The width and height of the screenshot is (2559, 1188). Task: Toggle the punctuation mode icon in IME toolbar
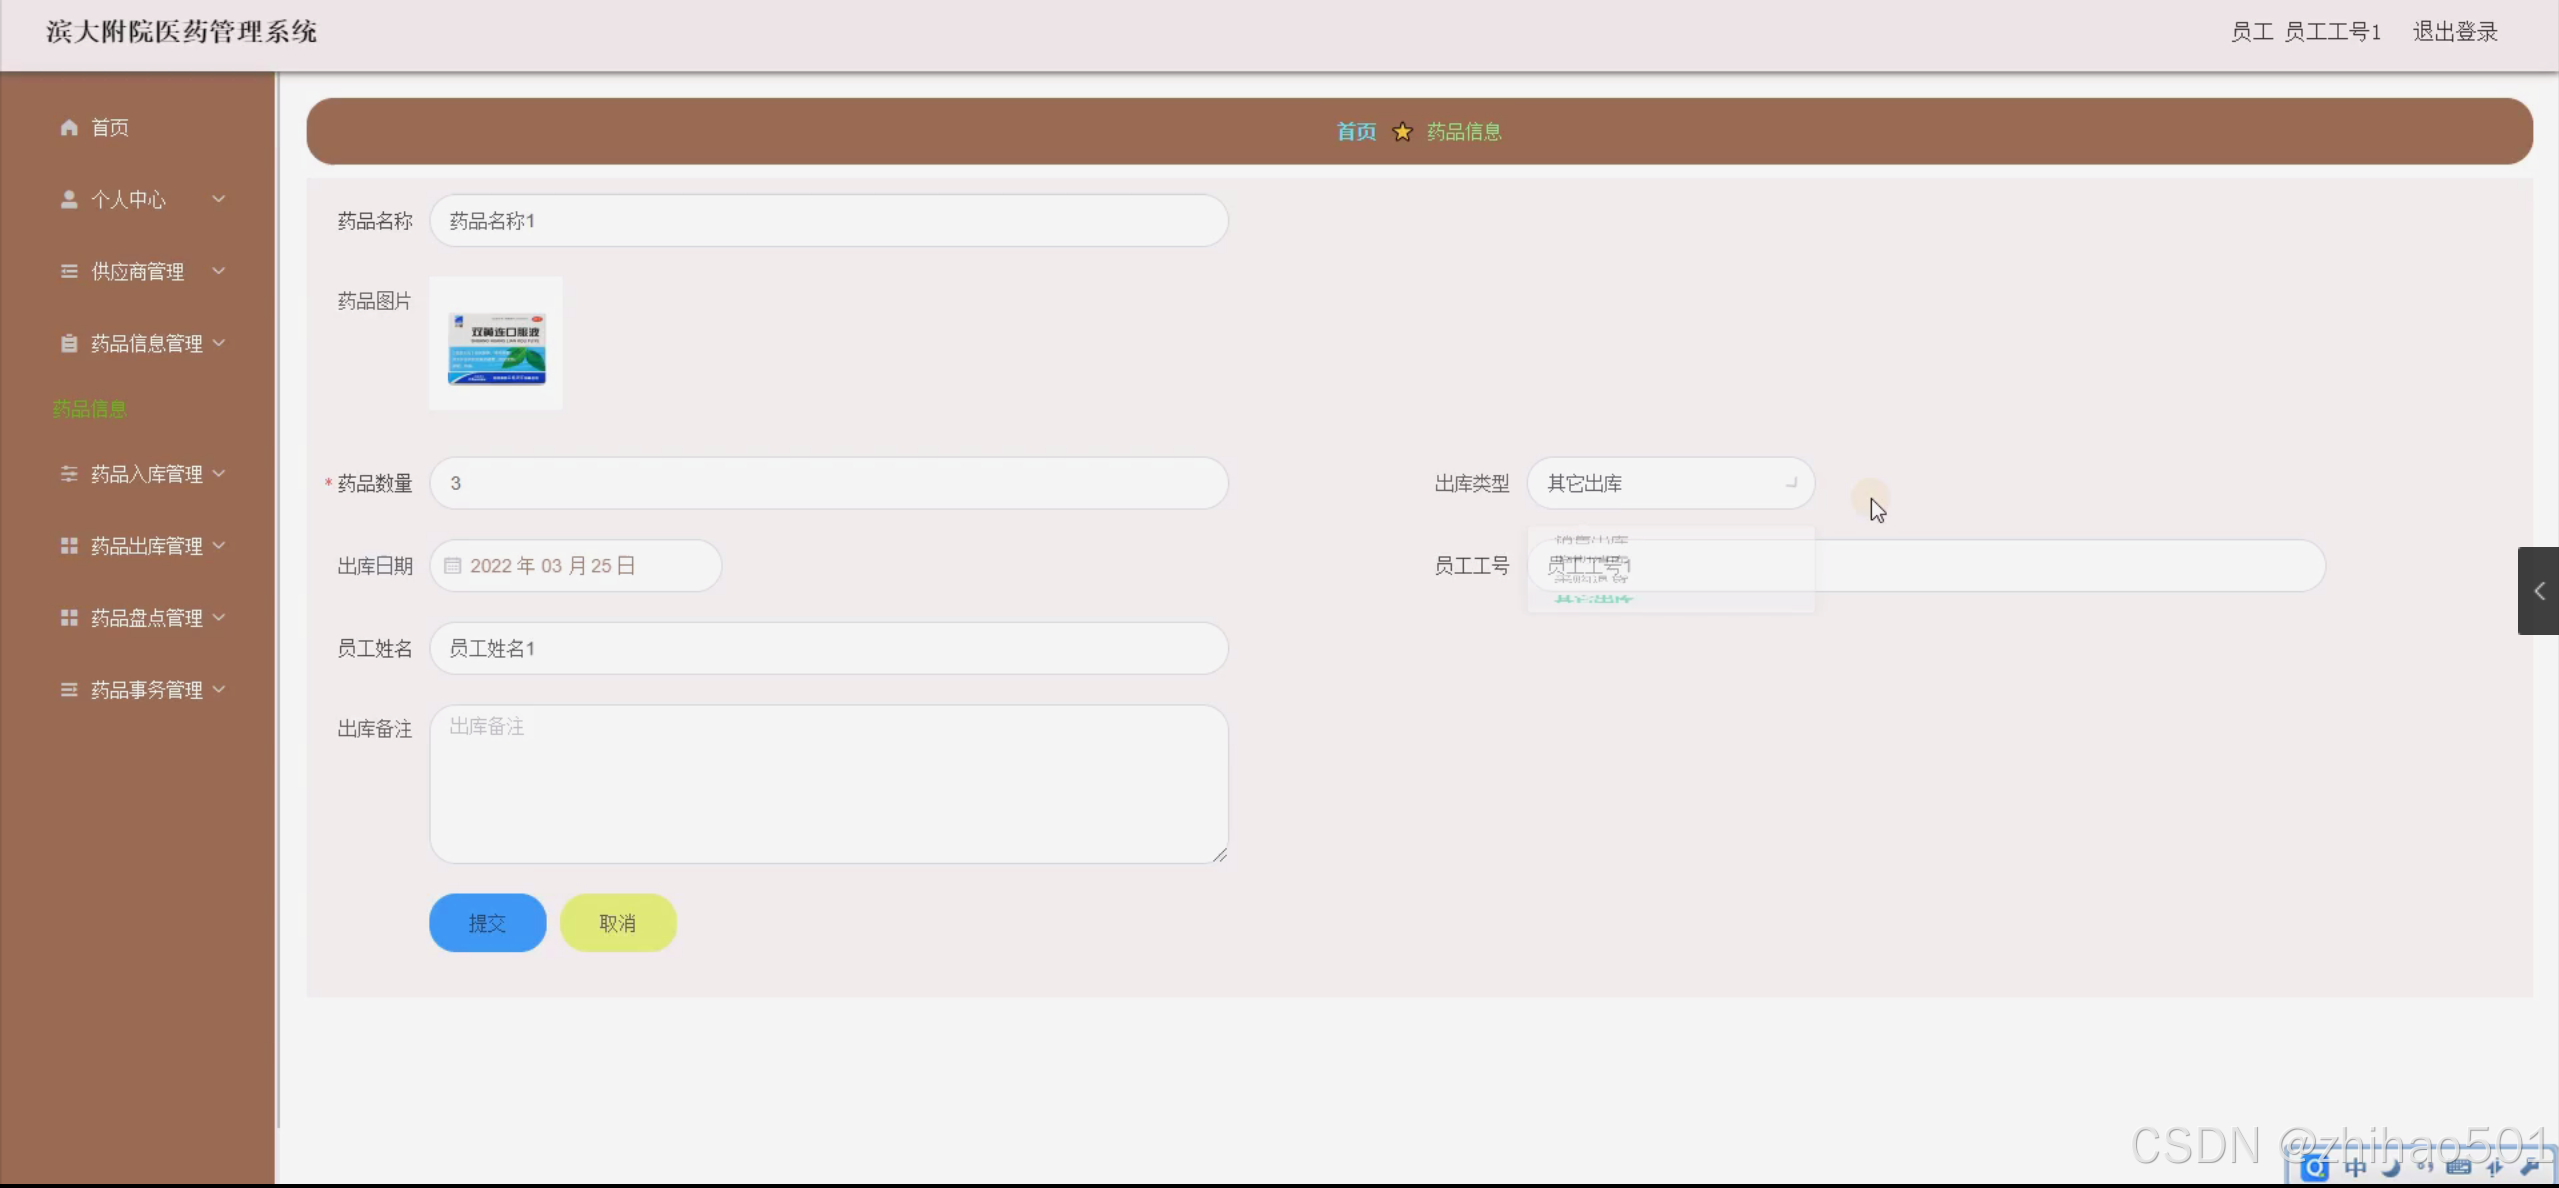[x=2425, y=1167]
